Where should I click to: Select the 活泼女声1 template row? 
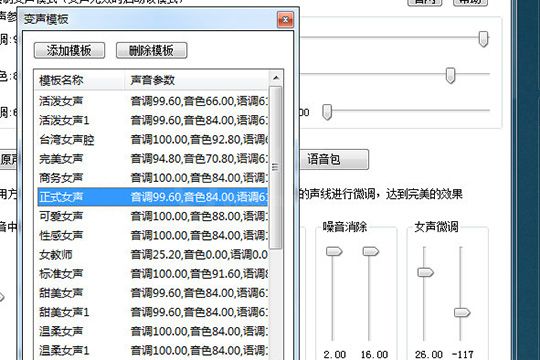(152, 120)
